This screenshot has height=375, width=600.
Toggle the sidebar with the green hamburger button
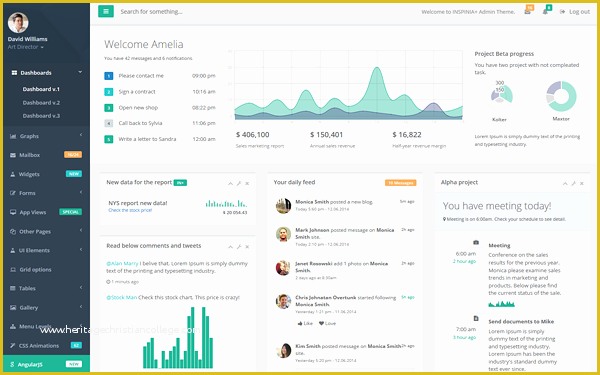click(x=106, y=11)
